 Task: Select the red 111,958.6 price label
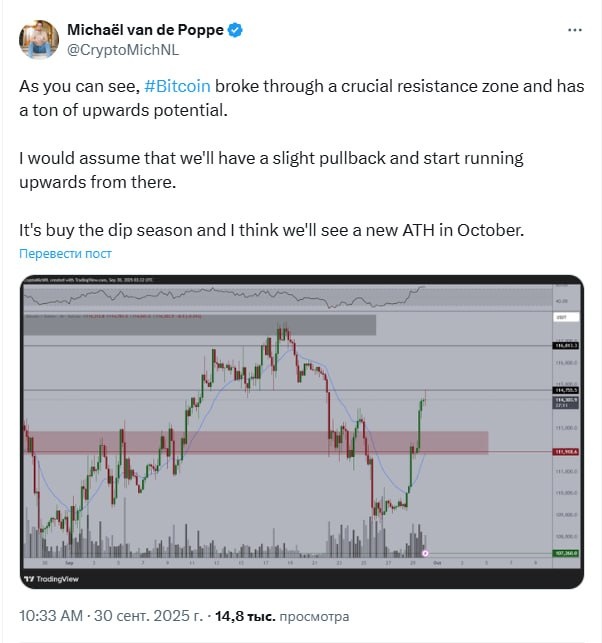click(x=566, y=452)
